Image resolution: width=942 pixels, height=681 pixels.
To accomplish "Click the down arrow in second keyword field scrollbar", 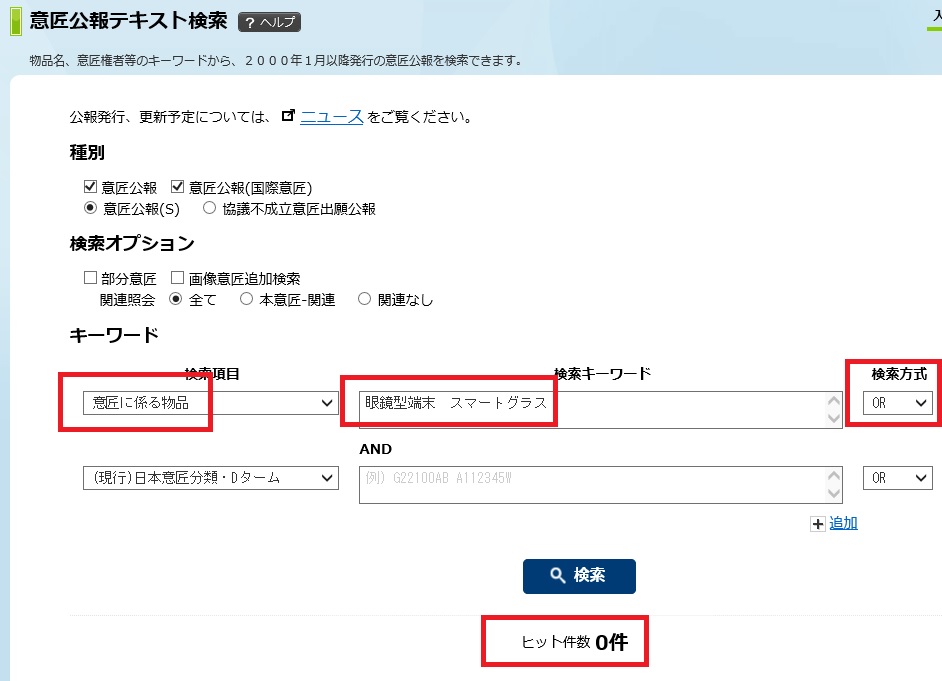I will (834, 494).
